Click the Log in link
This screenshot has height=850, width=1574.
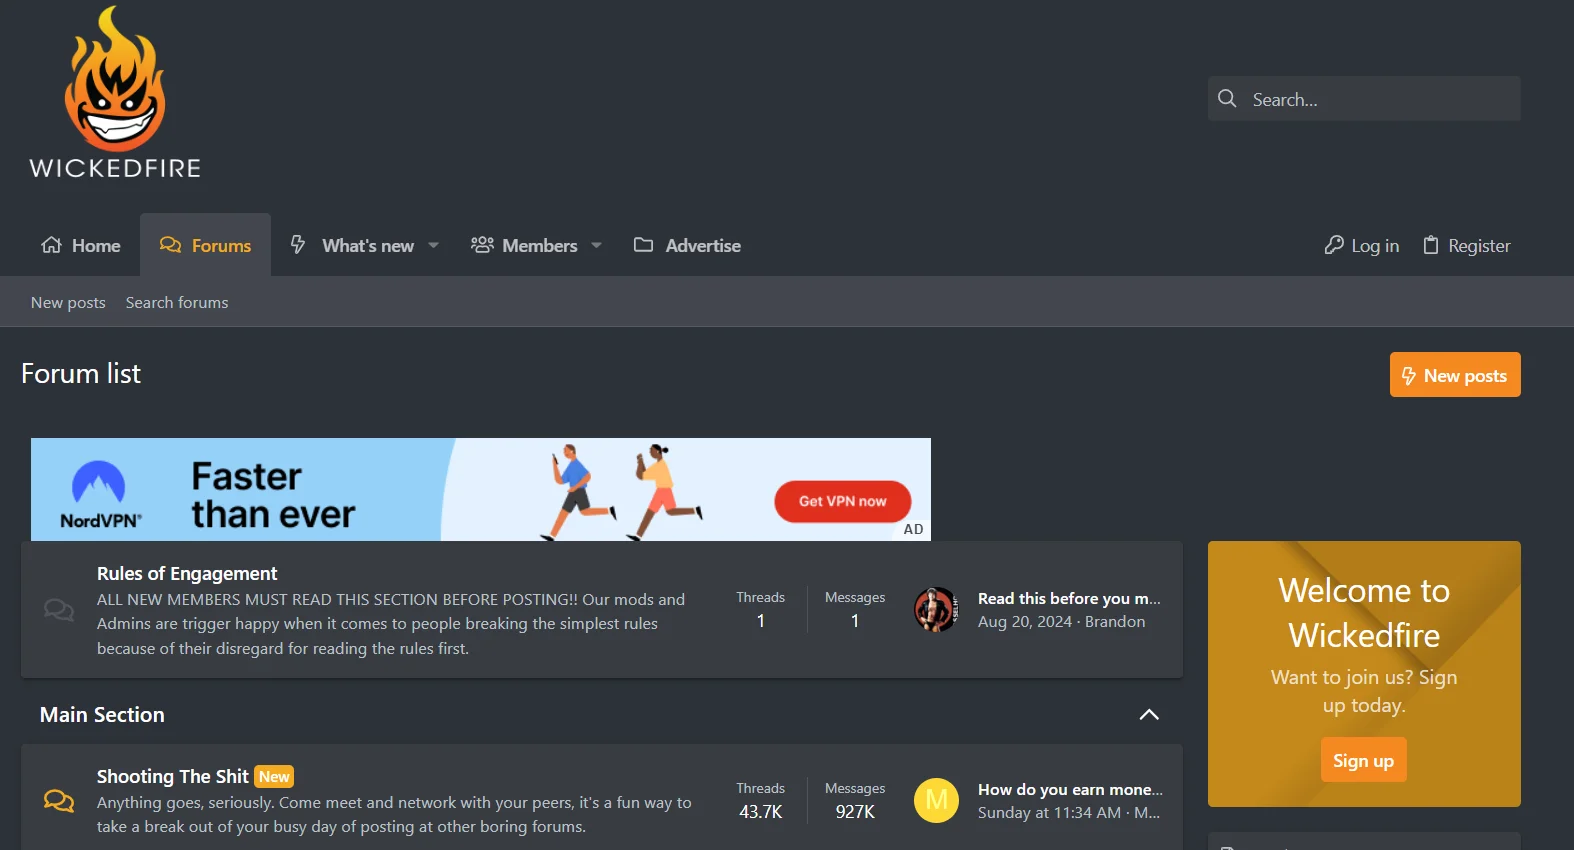click(1361, 245)
